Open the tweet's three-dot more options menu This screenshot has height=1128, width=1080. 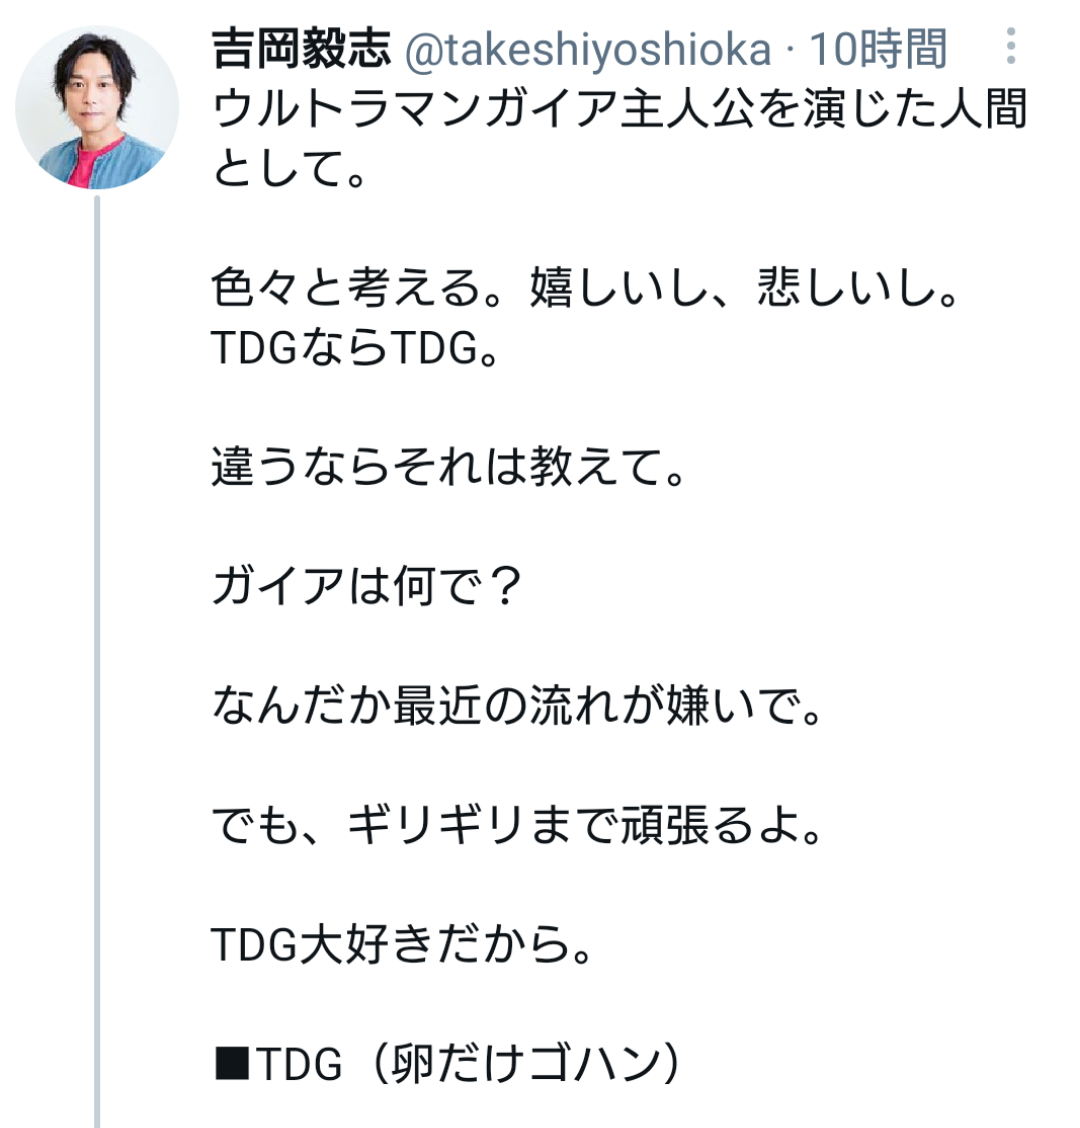(x=1011, y=47)
